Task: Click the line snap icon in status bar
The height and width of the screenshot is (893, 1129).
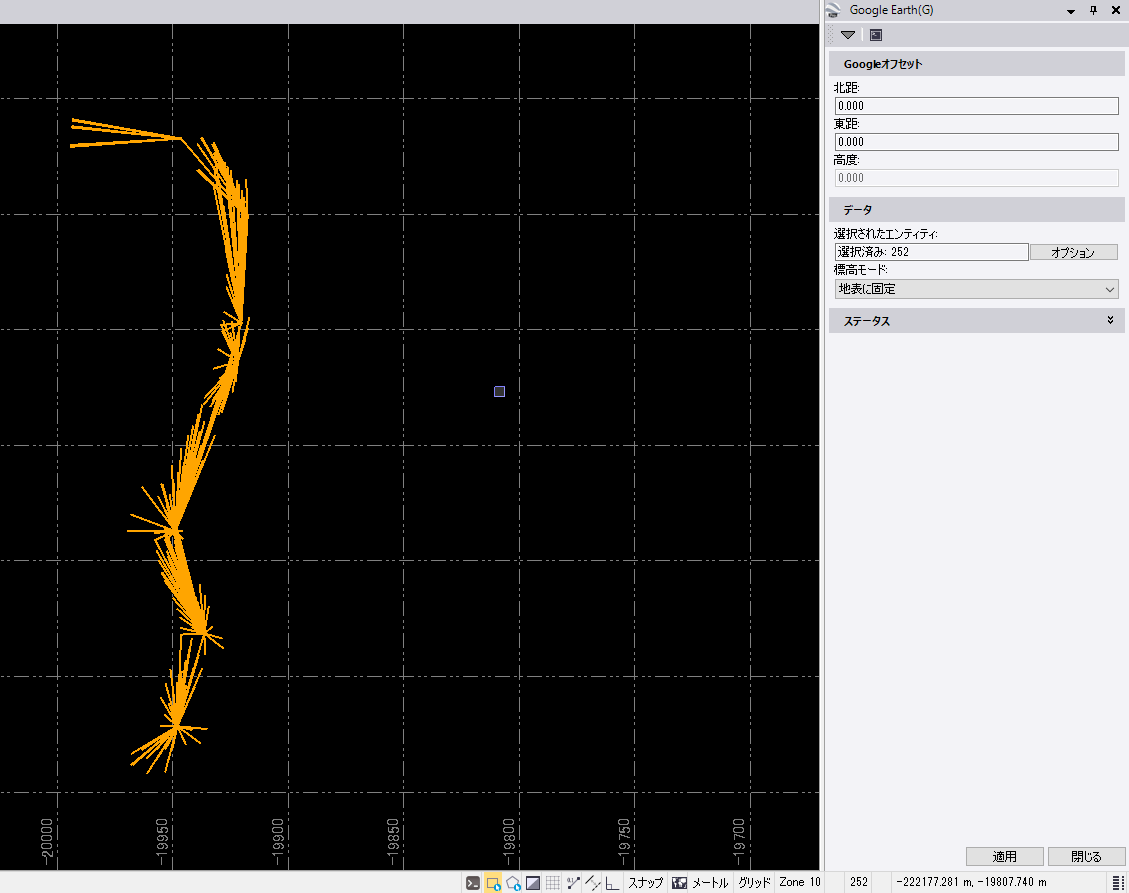Action: click(x=592, y=883)
